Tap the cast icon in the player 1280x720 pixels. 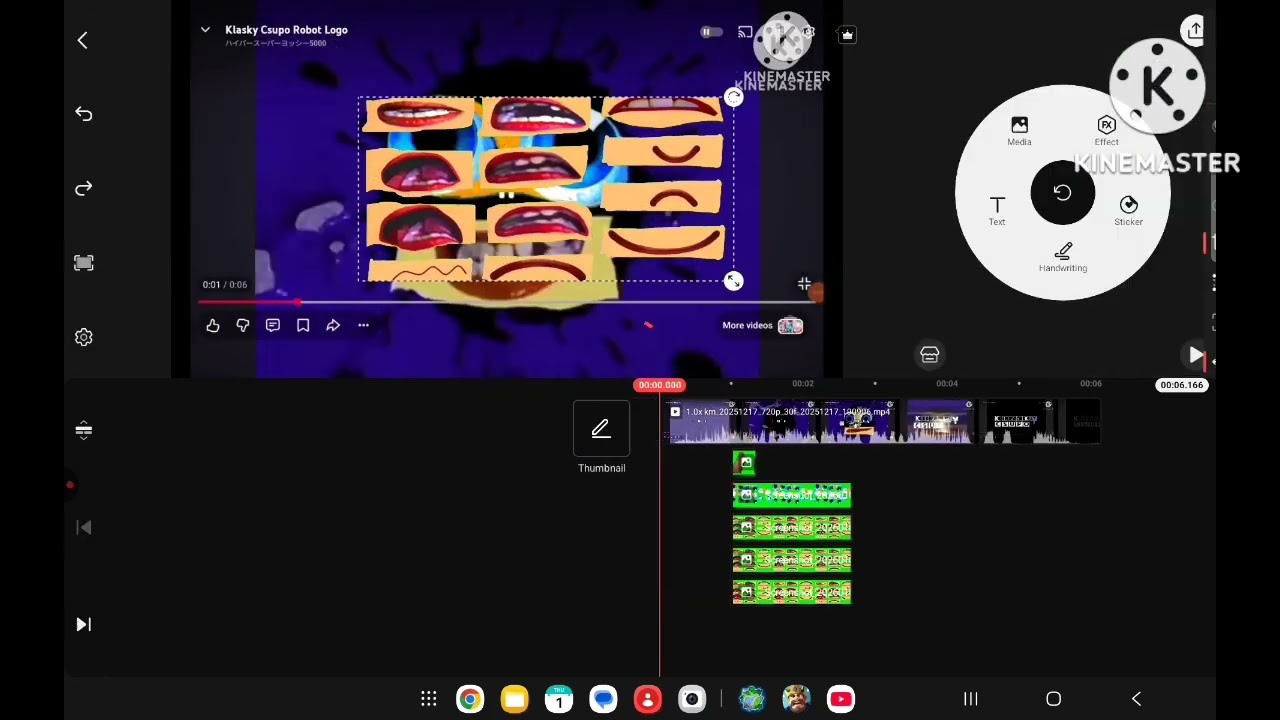(745, 33)
